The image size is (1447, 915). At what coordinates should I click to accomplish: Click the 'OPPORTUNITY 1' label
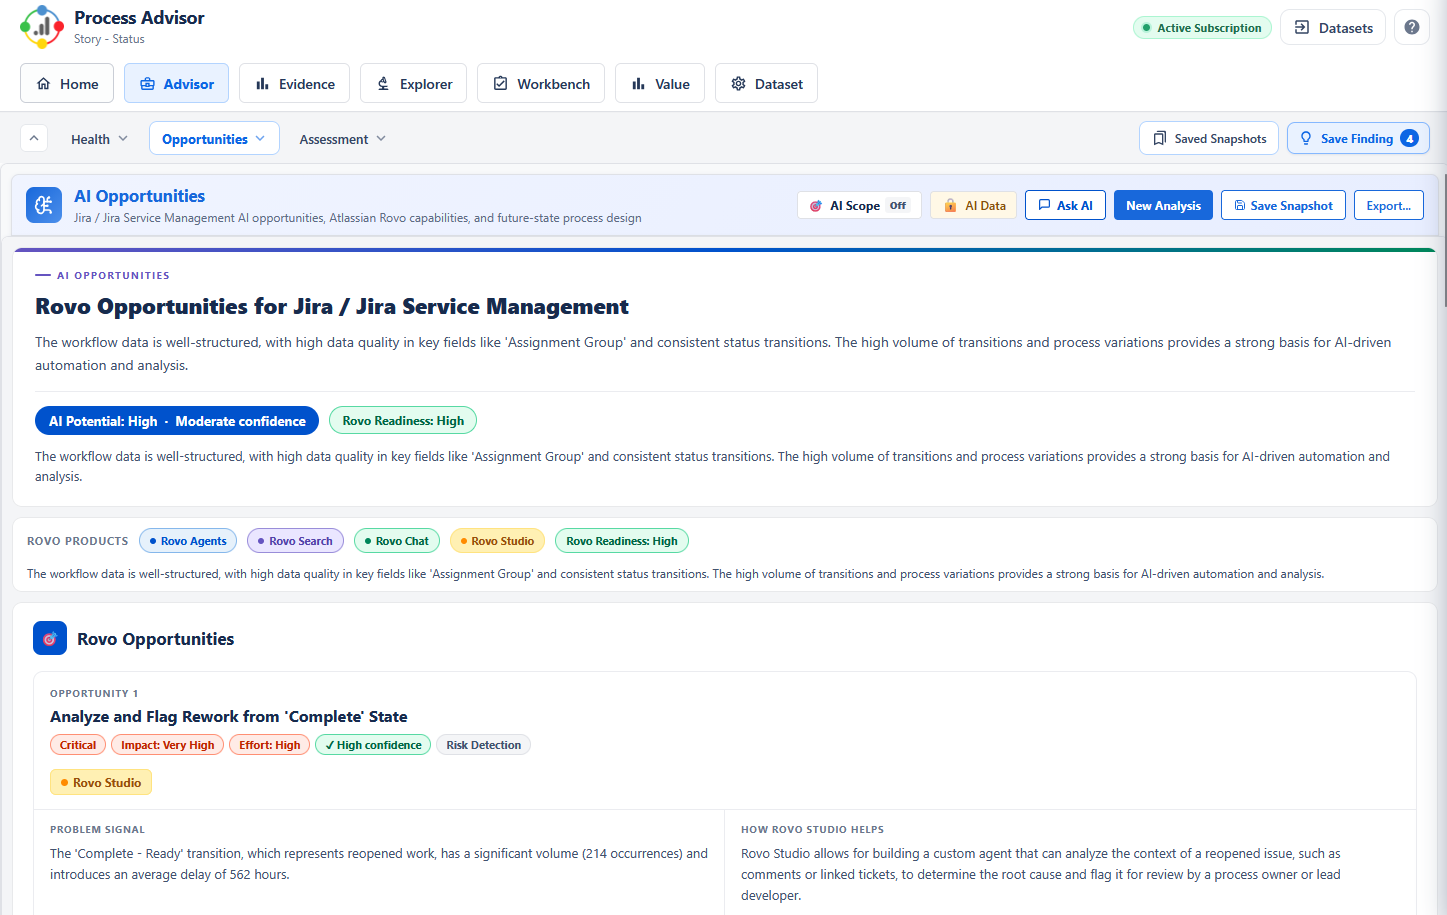pyautogui.click(x=94, y=693)
